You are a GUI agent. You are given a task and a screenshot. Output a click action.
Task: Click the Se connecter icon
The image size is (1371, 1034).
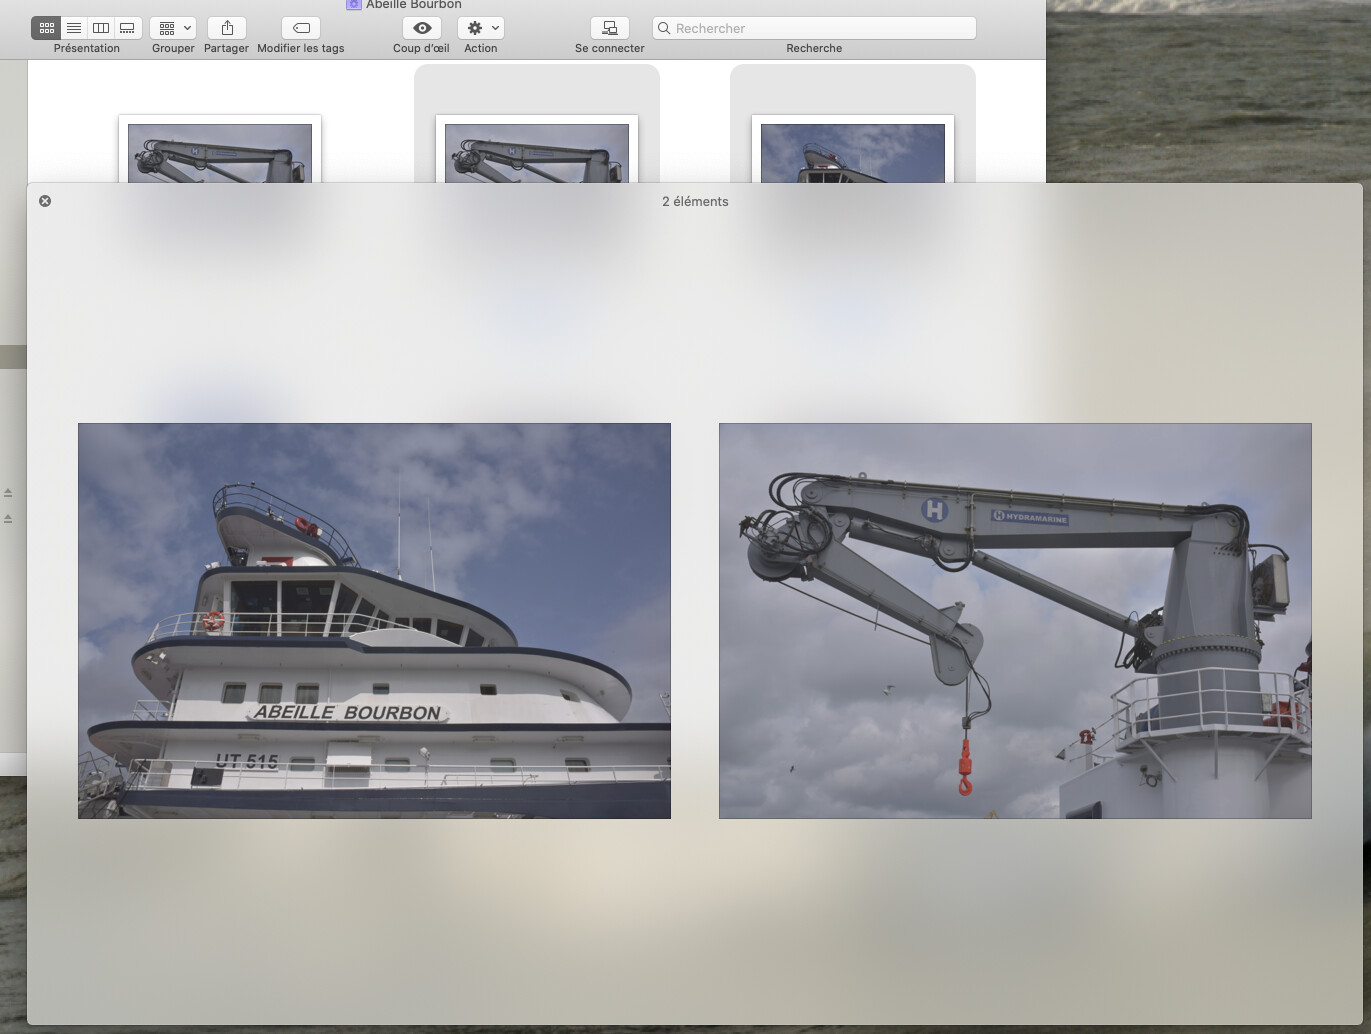click(x=609, y=28)
